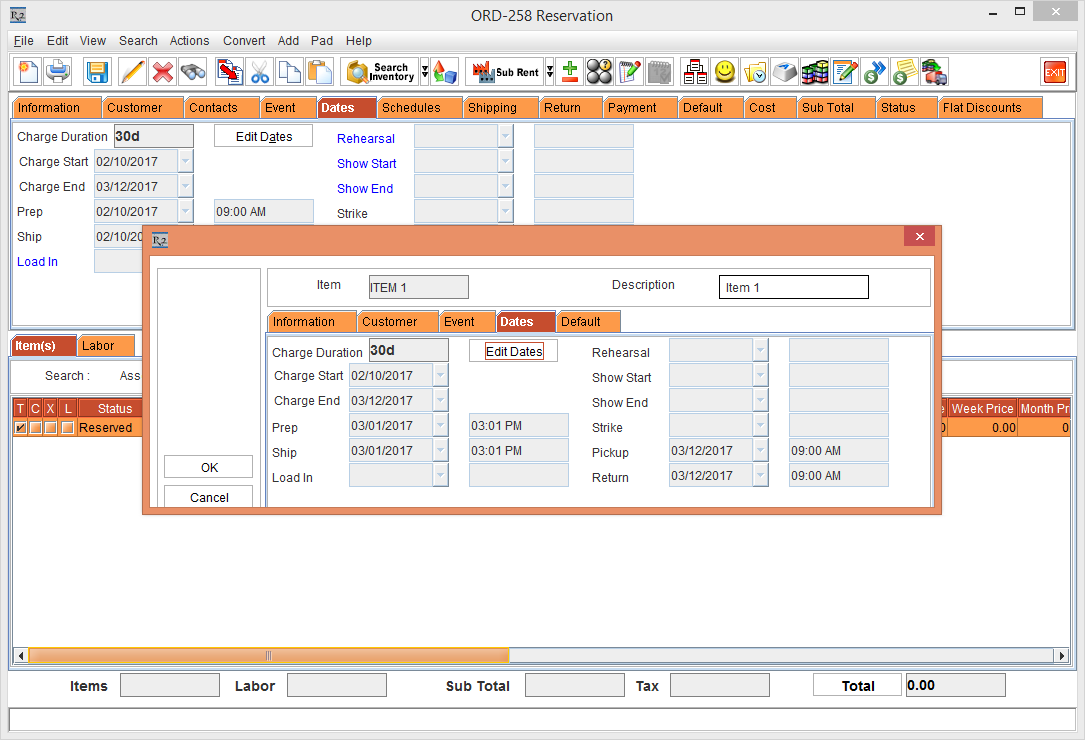Click the binoculars search icon
The image size is (1085, 740).
pos(192,72)
